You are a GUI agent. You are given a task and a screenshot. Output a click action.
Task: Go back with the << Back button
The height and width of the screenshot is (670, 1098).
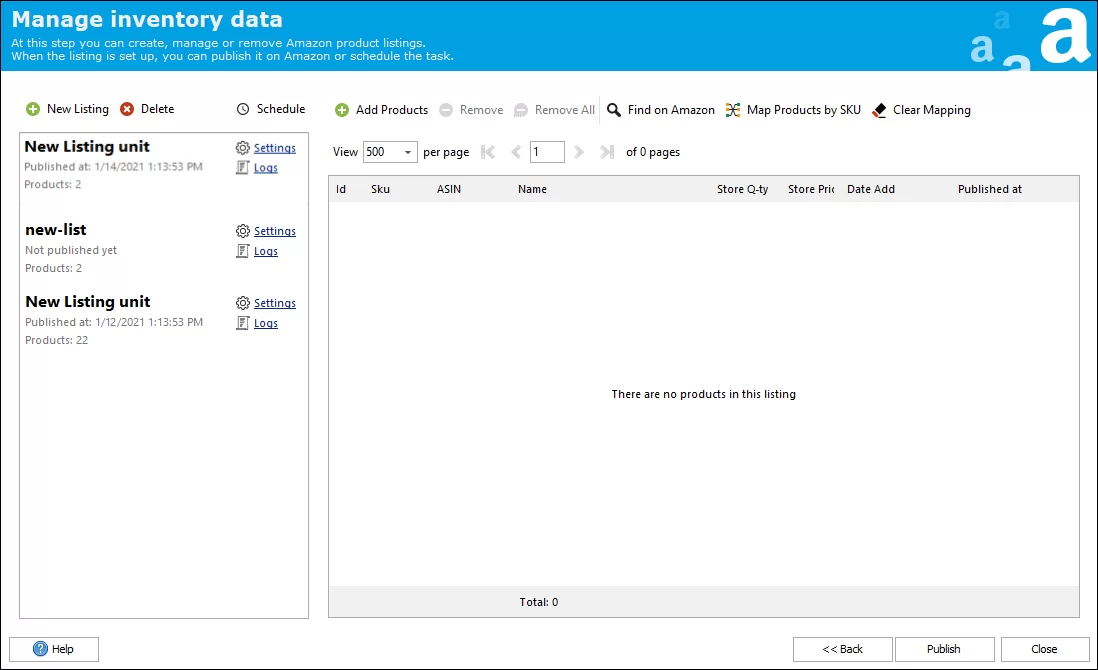pos(842,649)
